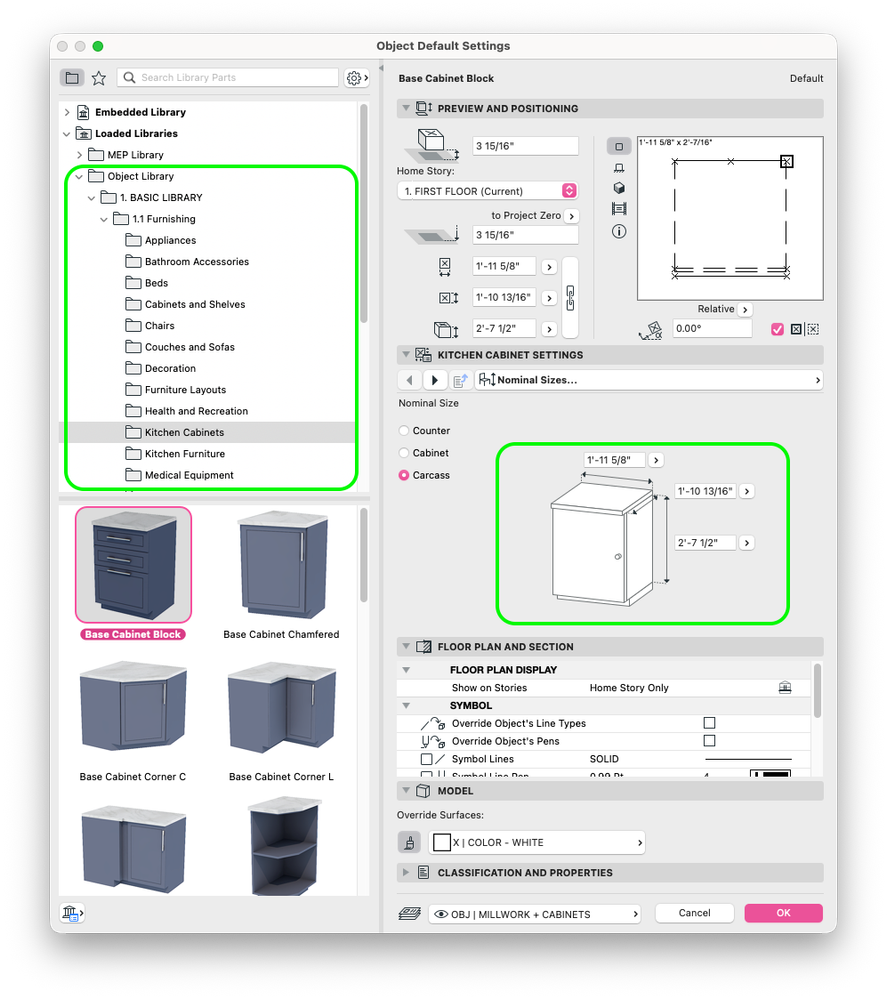
Task: Click the rotation angle icon
Action: [651, 330]
